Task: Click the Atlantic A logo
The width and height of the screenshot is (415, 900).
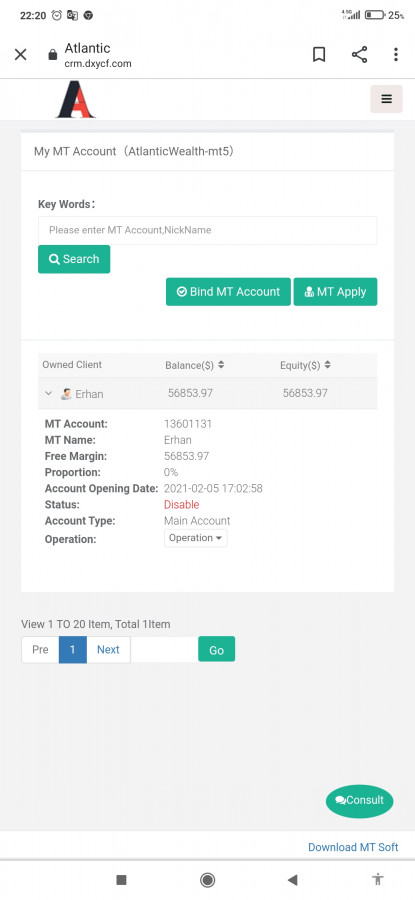Action: point(75,99)
